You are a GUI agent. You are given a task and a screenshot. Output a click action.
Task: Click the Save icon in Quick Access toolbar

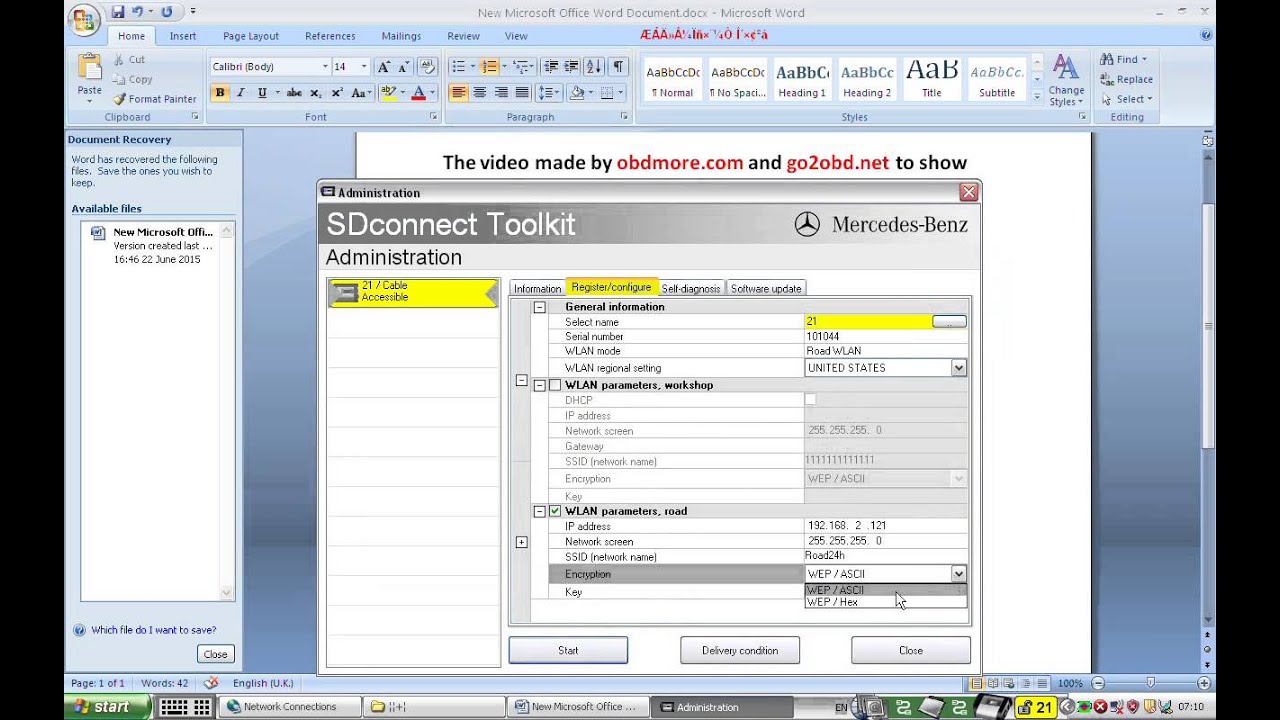point(118,12)
